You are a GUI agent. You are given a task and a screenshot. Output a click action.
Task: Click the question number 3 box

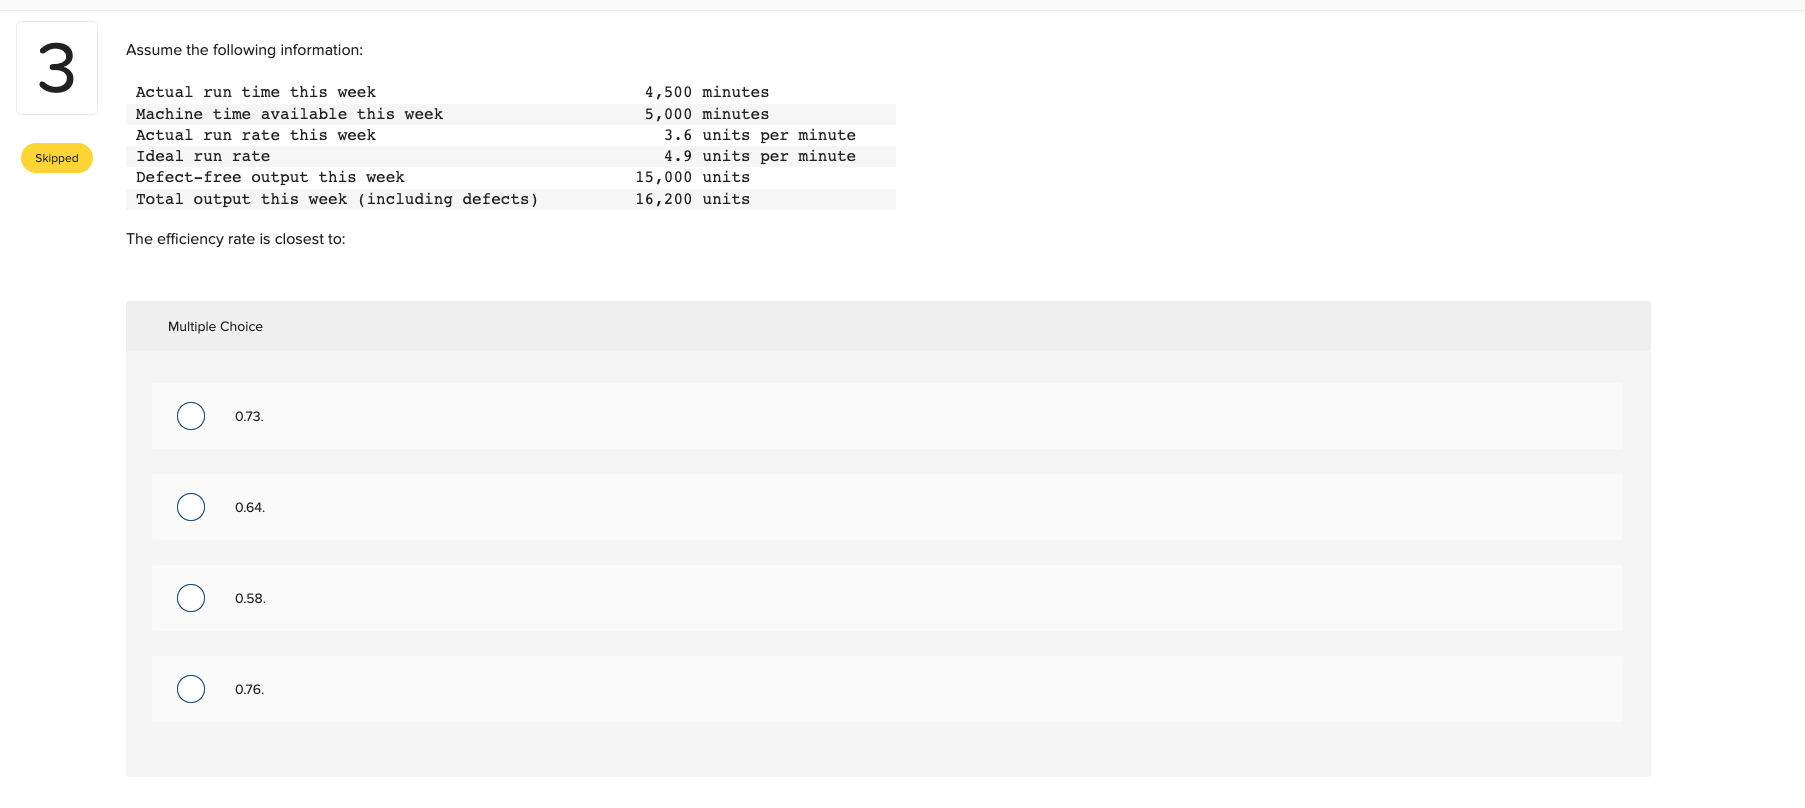(57, 66)
